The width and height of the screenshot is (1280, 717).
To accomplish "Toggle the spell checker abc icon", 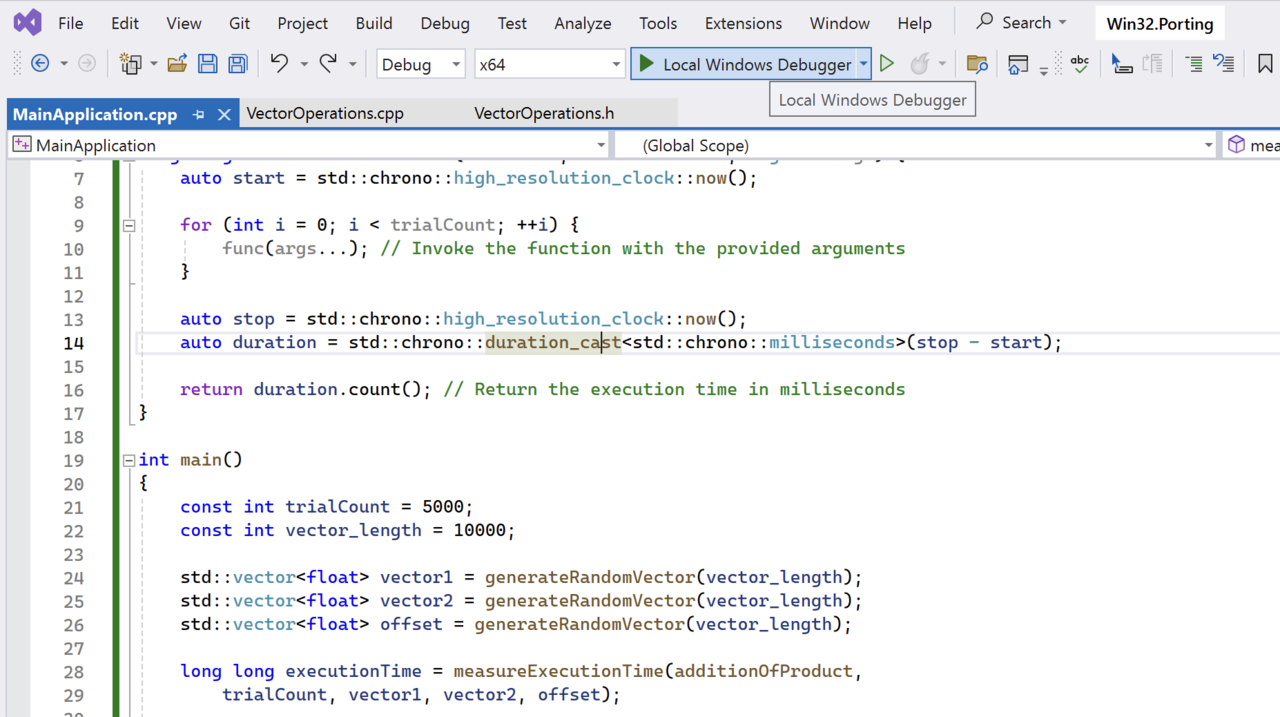I will (x=1080, y=64).
